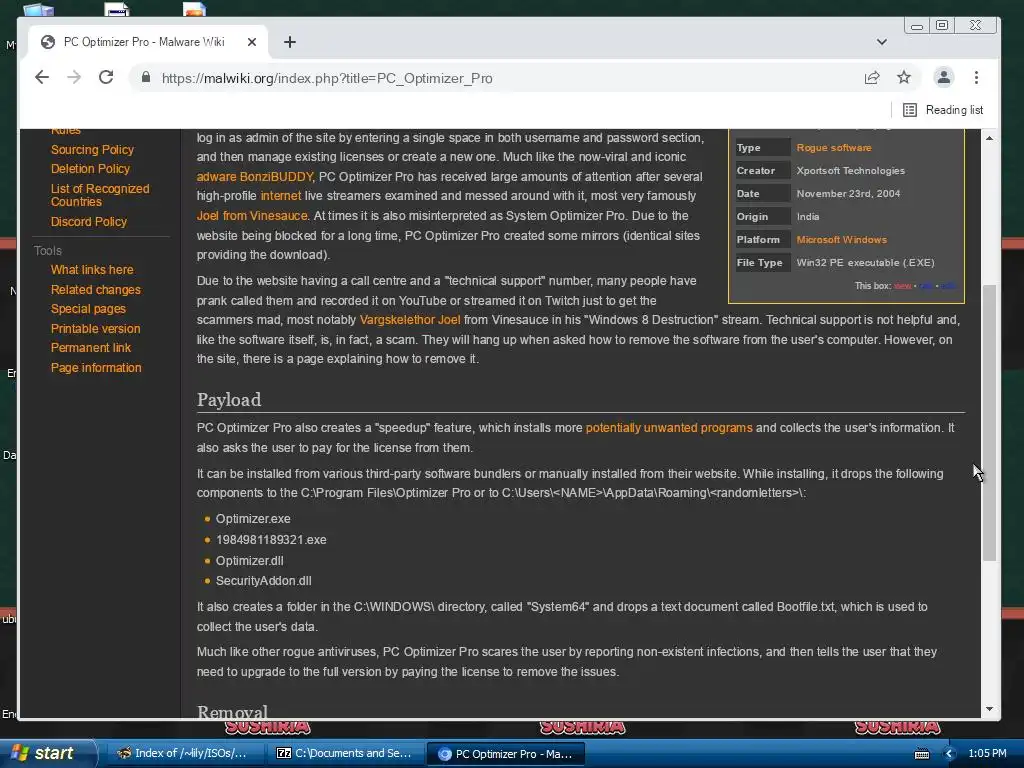Click the browser forward arrow

pyautogui.click(x=74, y=78)
